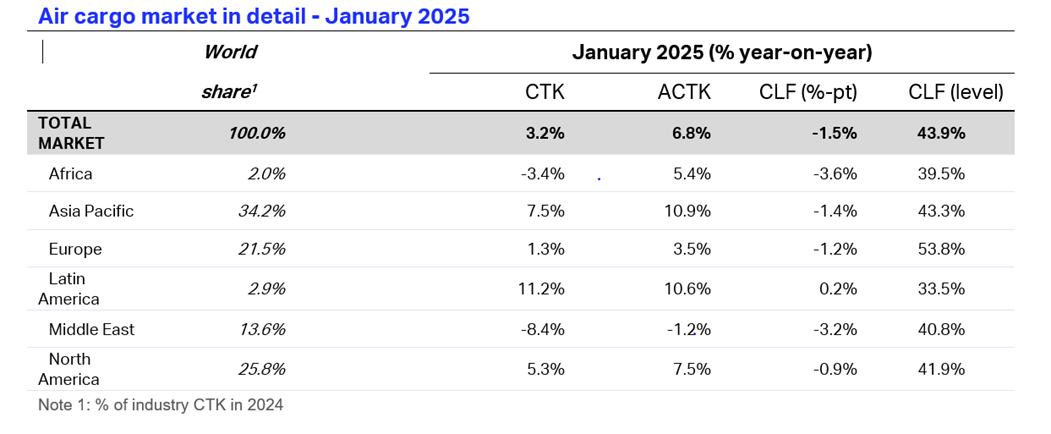
Task: Click the Africa row label
Action: point(70,174)
